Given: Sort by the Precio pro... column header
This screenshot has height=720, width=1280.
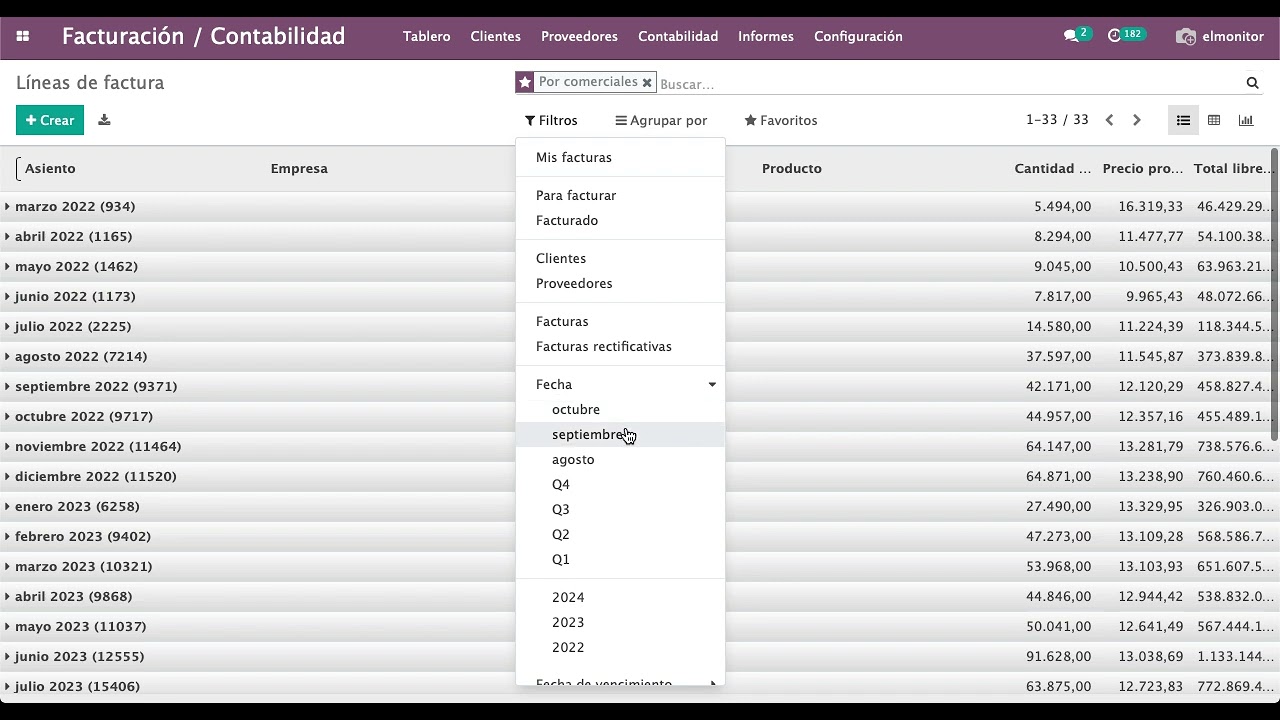Looking at the screenshot, I should click(x=1143, y=168).
